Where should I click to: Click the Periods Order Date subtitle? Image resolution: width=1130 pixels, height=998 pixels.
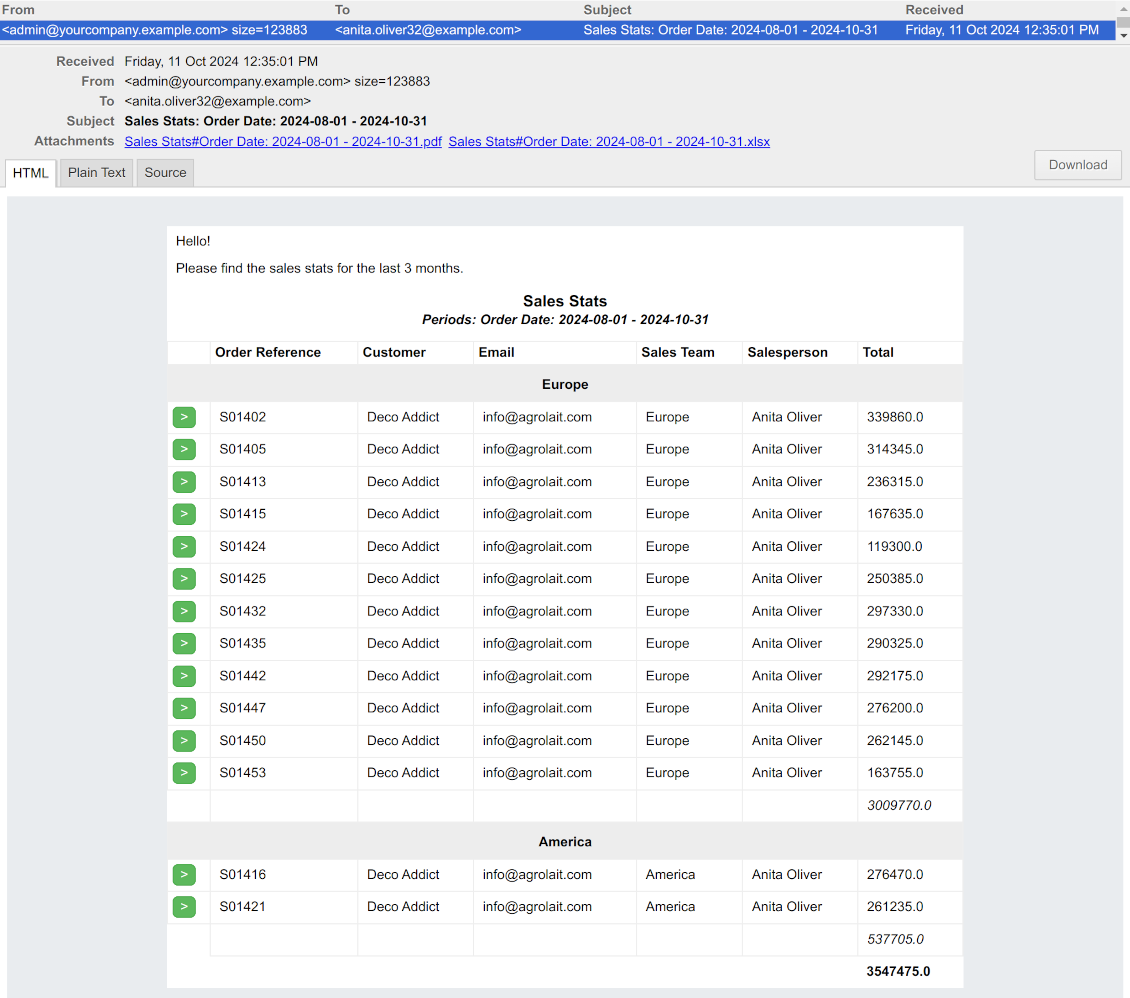(565, 320)
